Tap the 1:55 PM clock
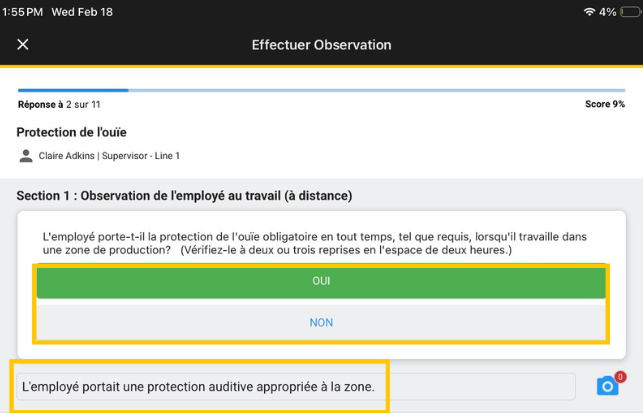 24,11
